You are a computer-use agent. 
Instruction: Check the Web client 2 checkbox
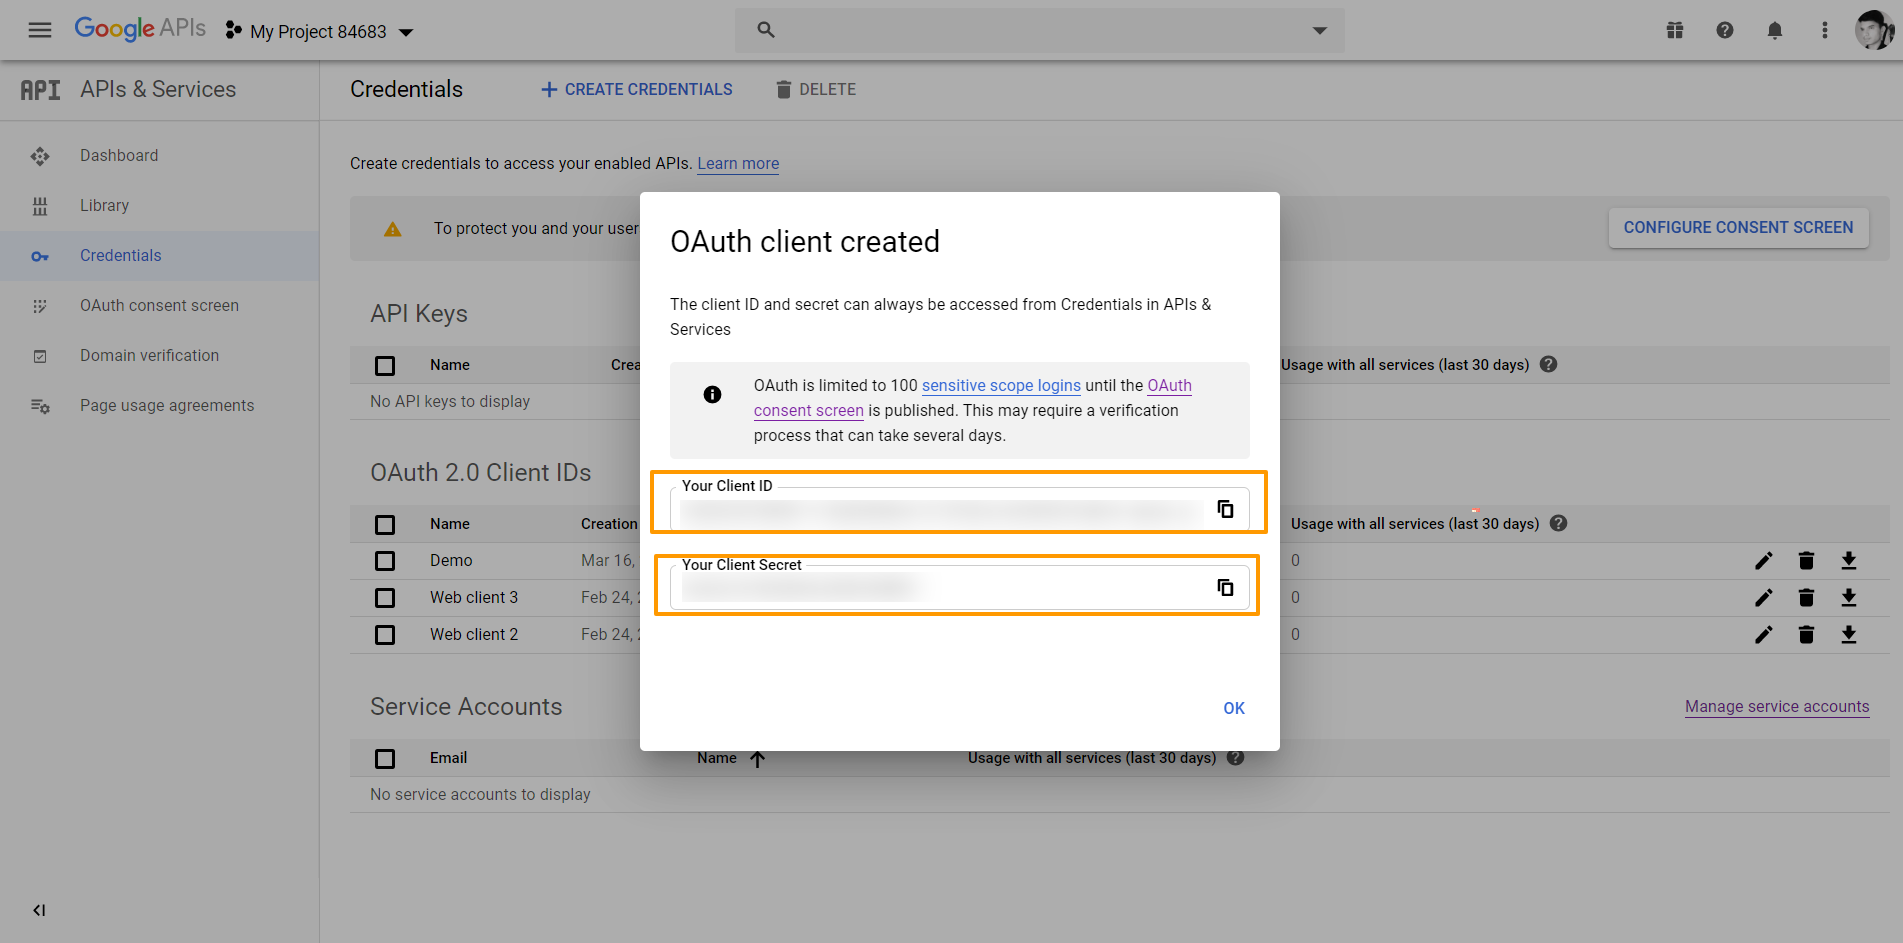pos(385,635)
